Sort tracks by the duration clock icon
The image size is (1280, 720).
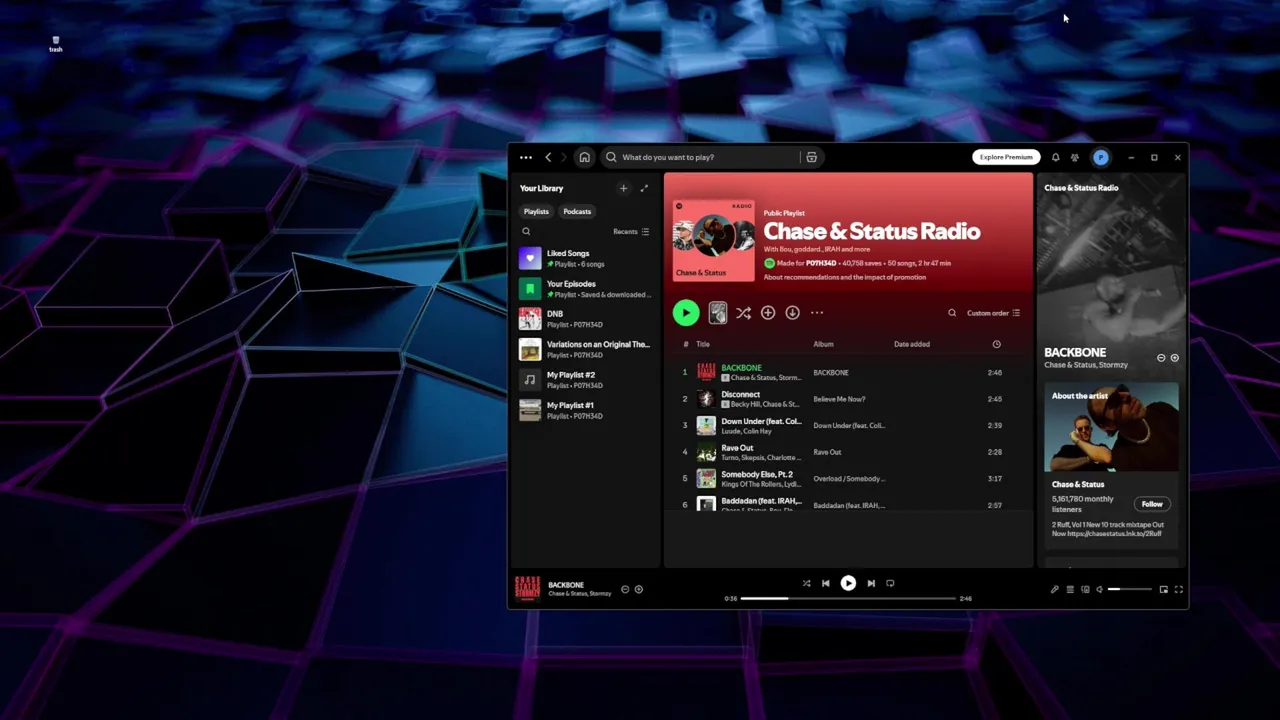tap(996, 344)
